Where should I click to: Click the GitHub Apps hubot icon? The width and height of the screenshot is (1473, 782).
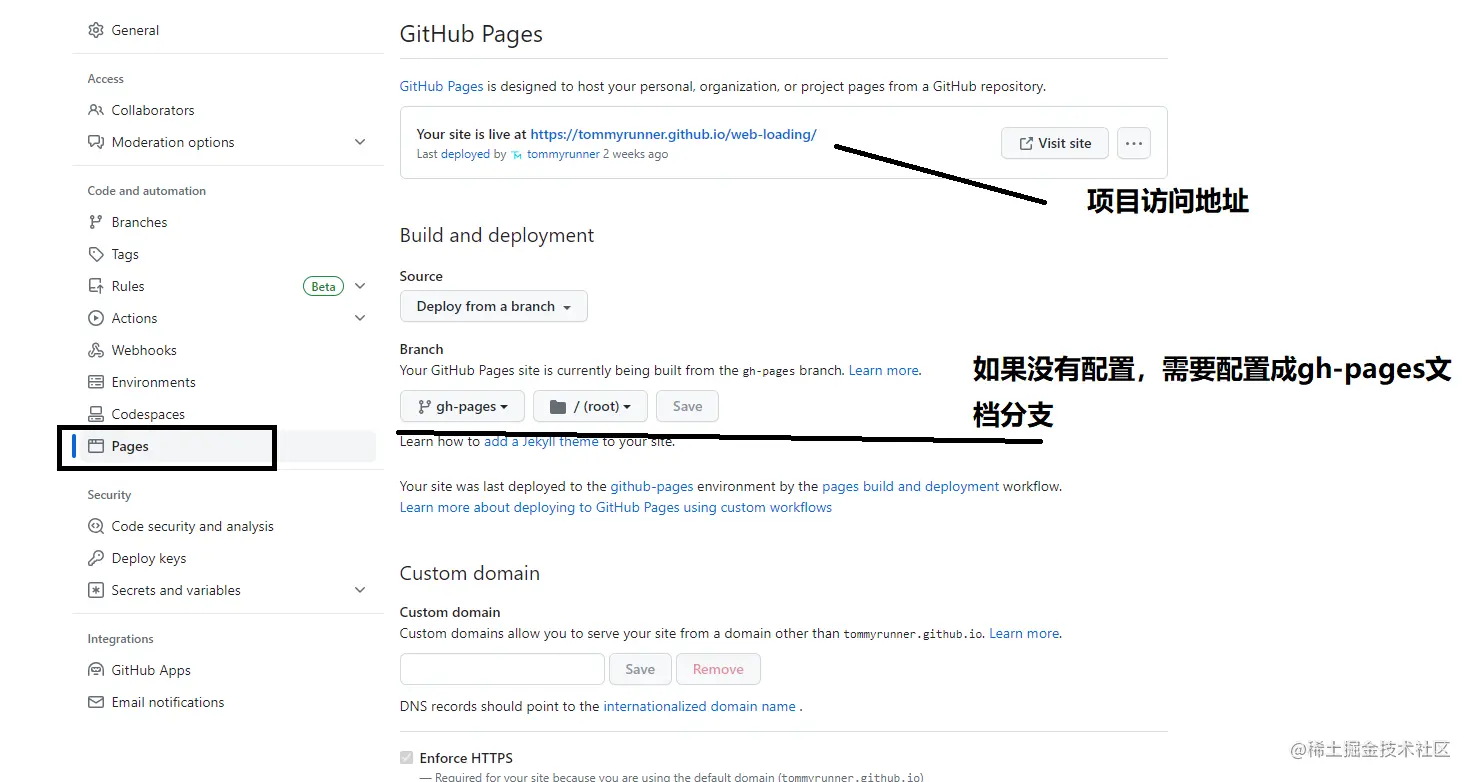[x=96, y=670]
